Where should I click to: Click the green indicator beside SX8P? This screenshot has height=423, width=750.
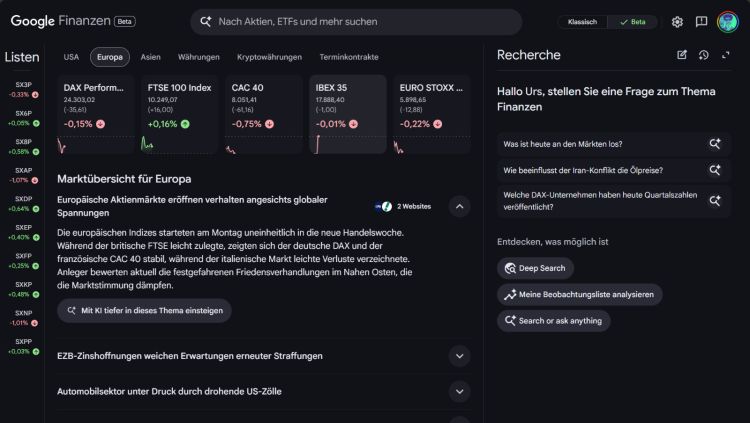pyautogui.click(x=36, y=152)
